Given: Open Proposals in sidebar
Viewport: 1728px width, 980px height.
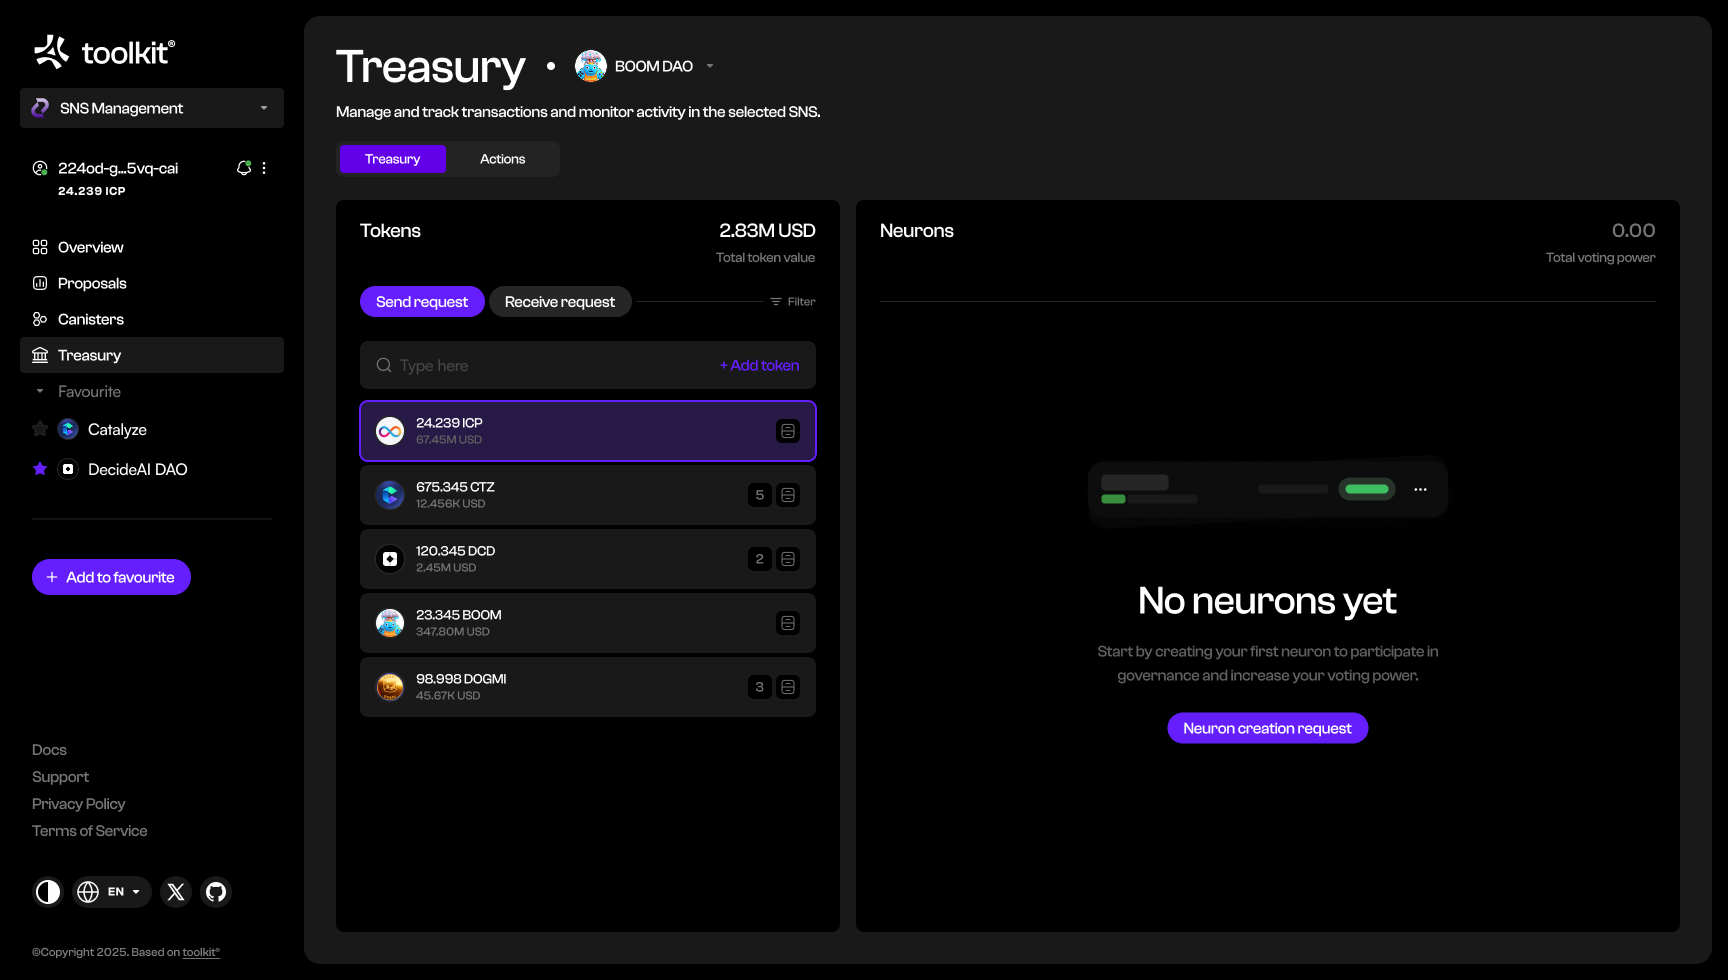Looking at the screenshot, I should (152, 283).
